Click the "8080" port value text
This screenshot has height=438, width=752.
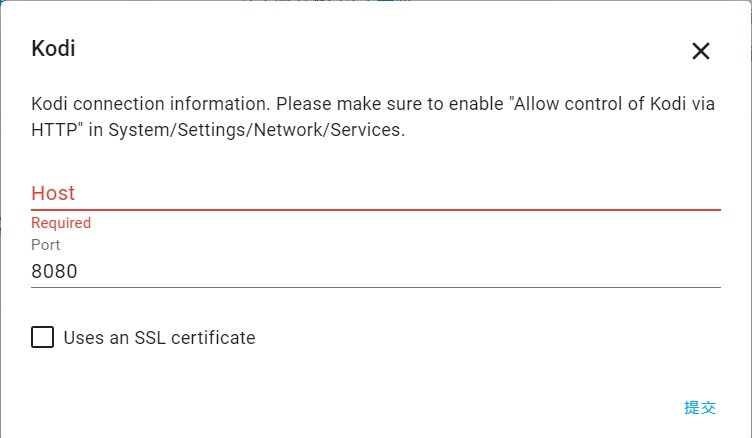pos(54,271)
